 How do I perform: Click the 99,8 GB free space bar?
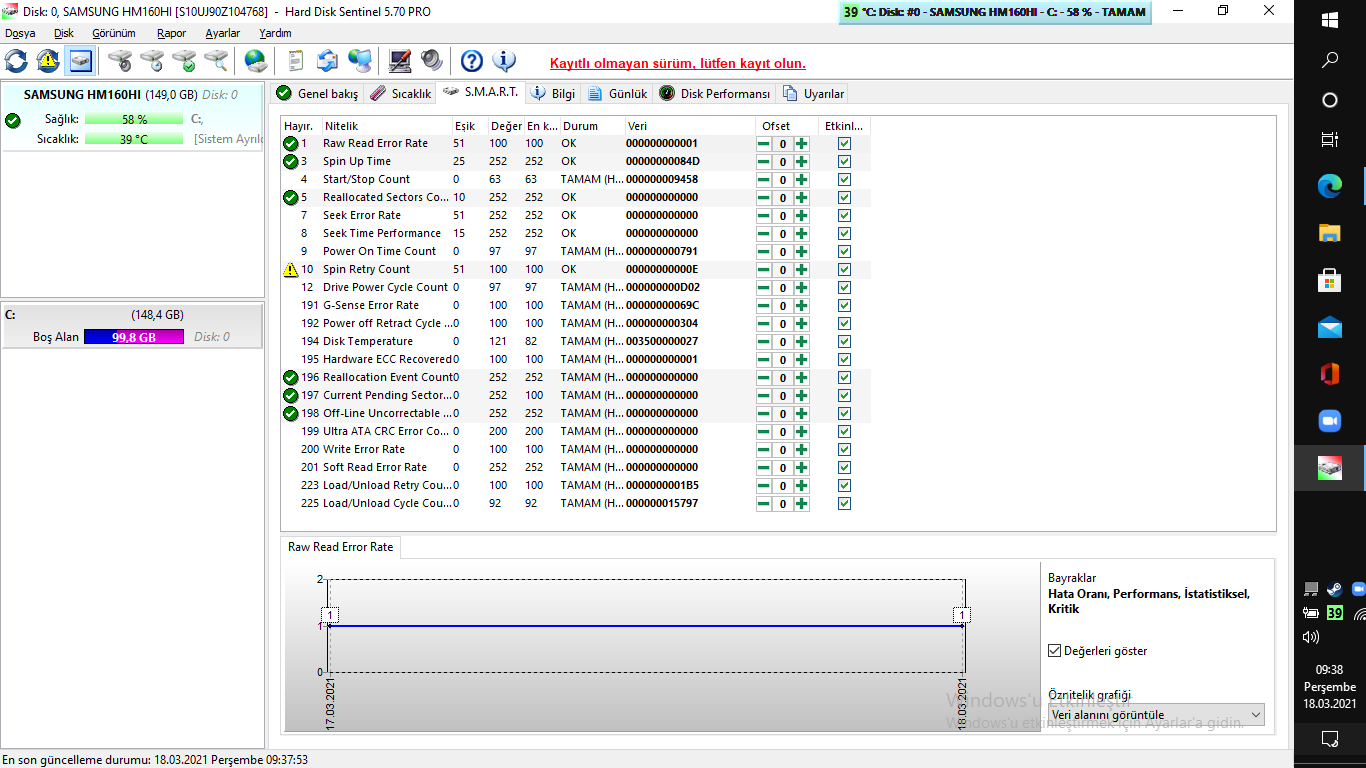tap(134, 337)
